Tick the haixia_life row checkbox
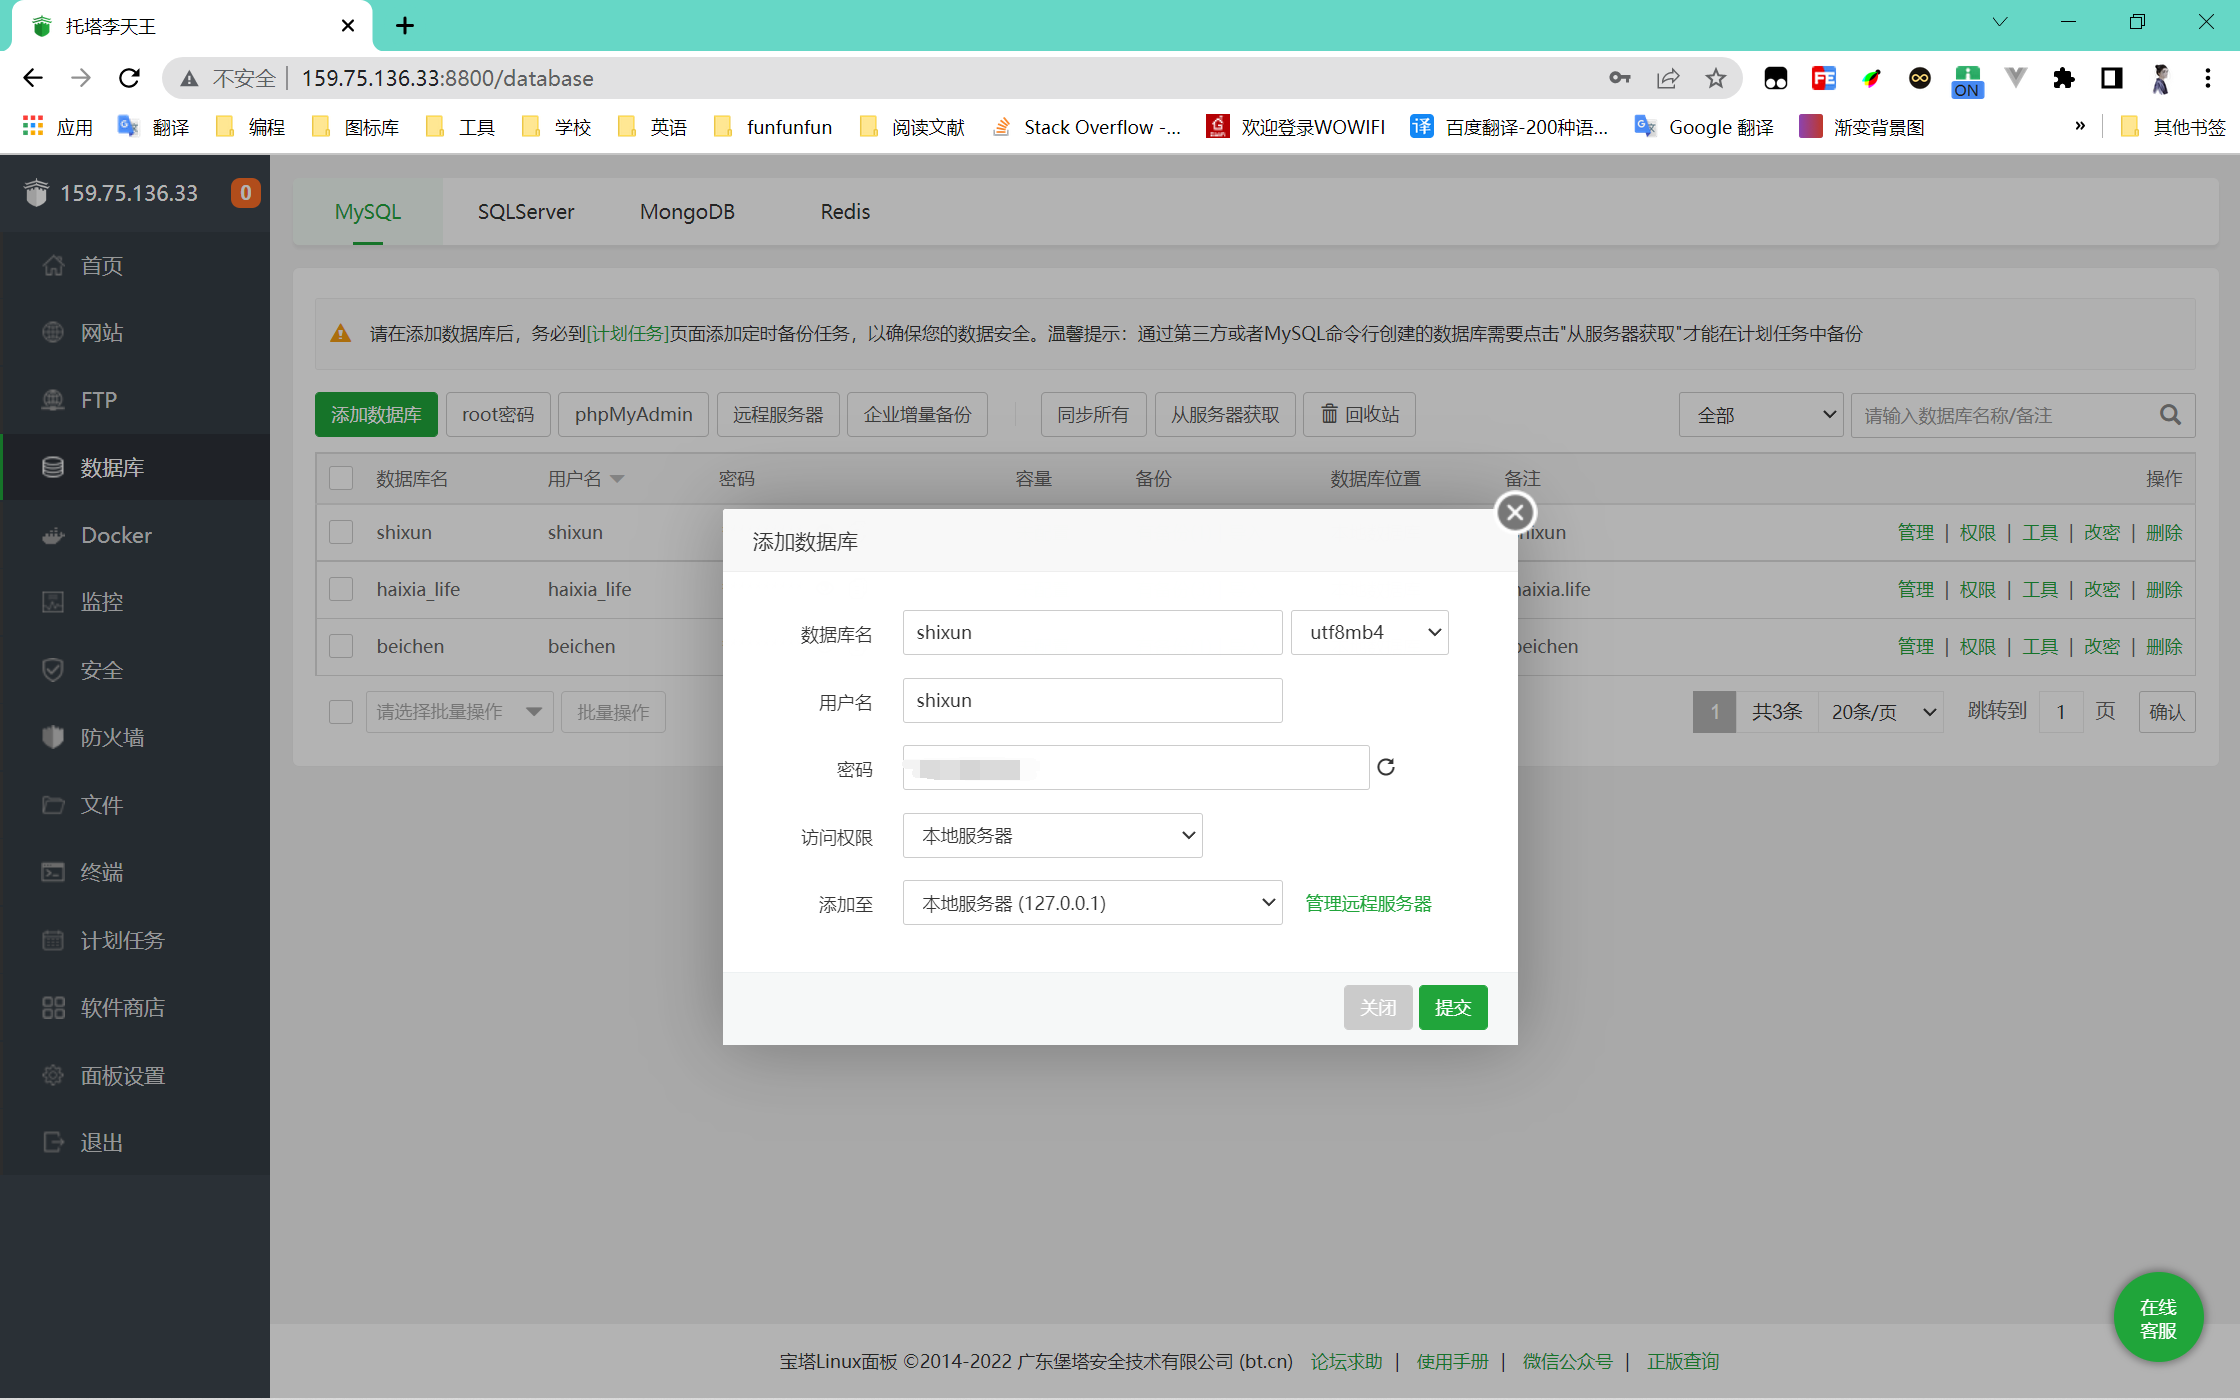The image size is (2240, 1400). tap(341, 589)
